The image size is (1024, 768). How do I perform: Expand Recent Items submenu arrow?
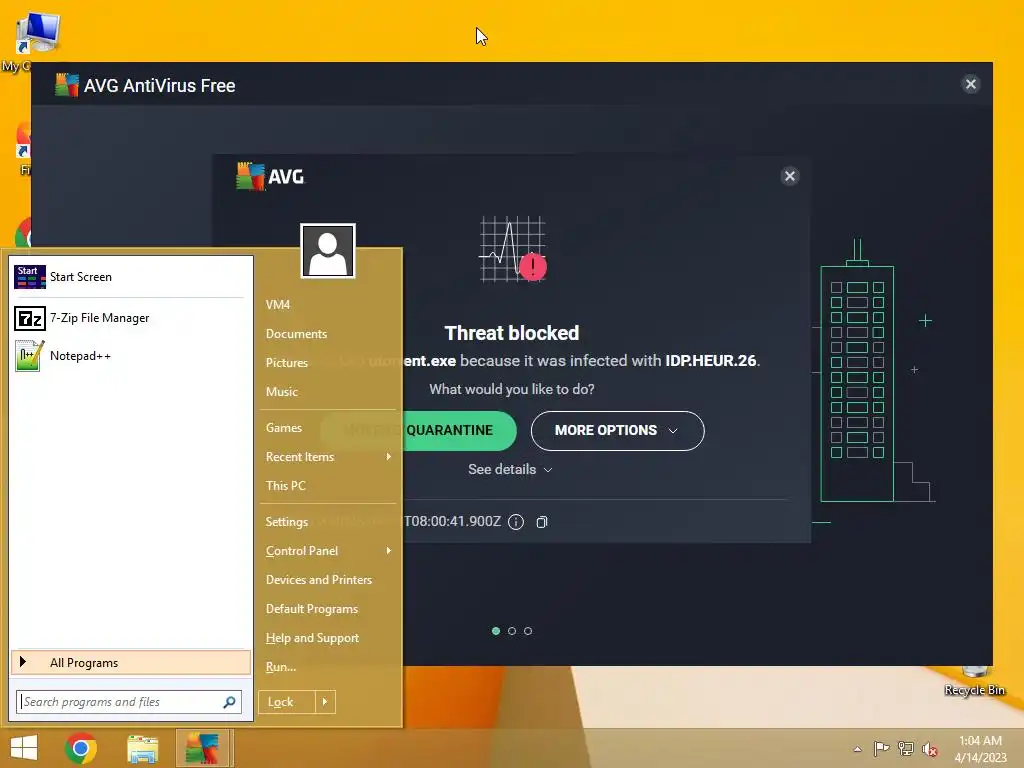pyautogui.click(x=389, y=456)
